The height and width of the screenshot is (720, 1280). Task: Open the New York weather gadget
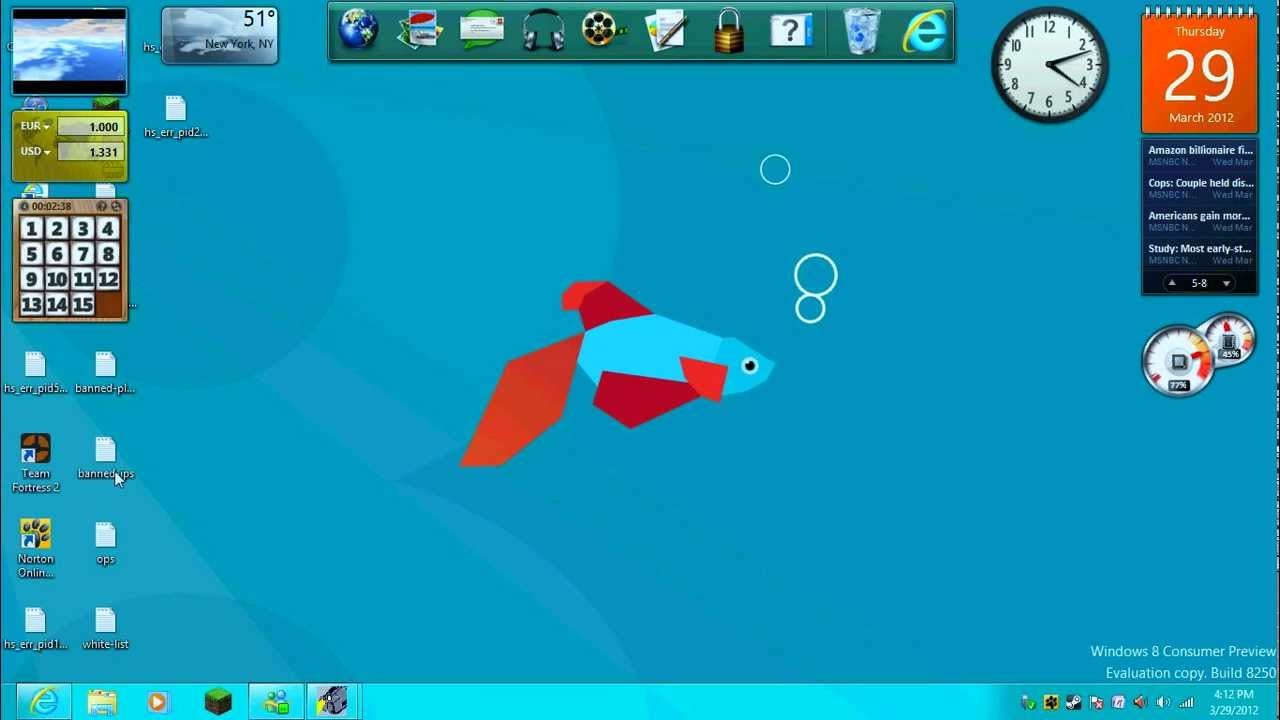pos(219,35)
